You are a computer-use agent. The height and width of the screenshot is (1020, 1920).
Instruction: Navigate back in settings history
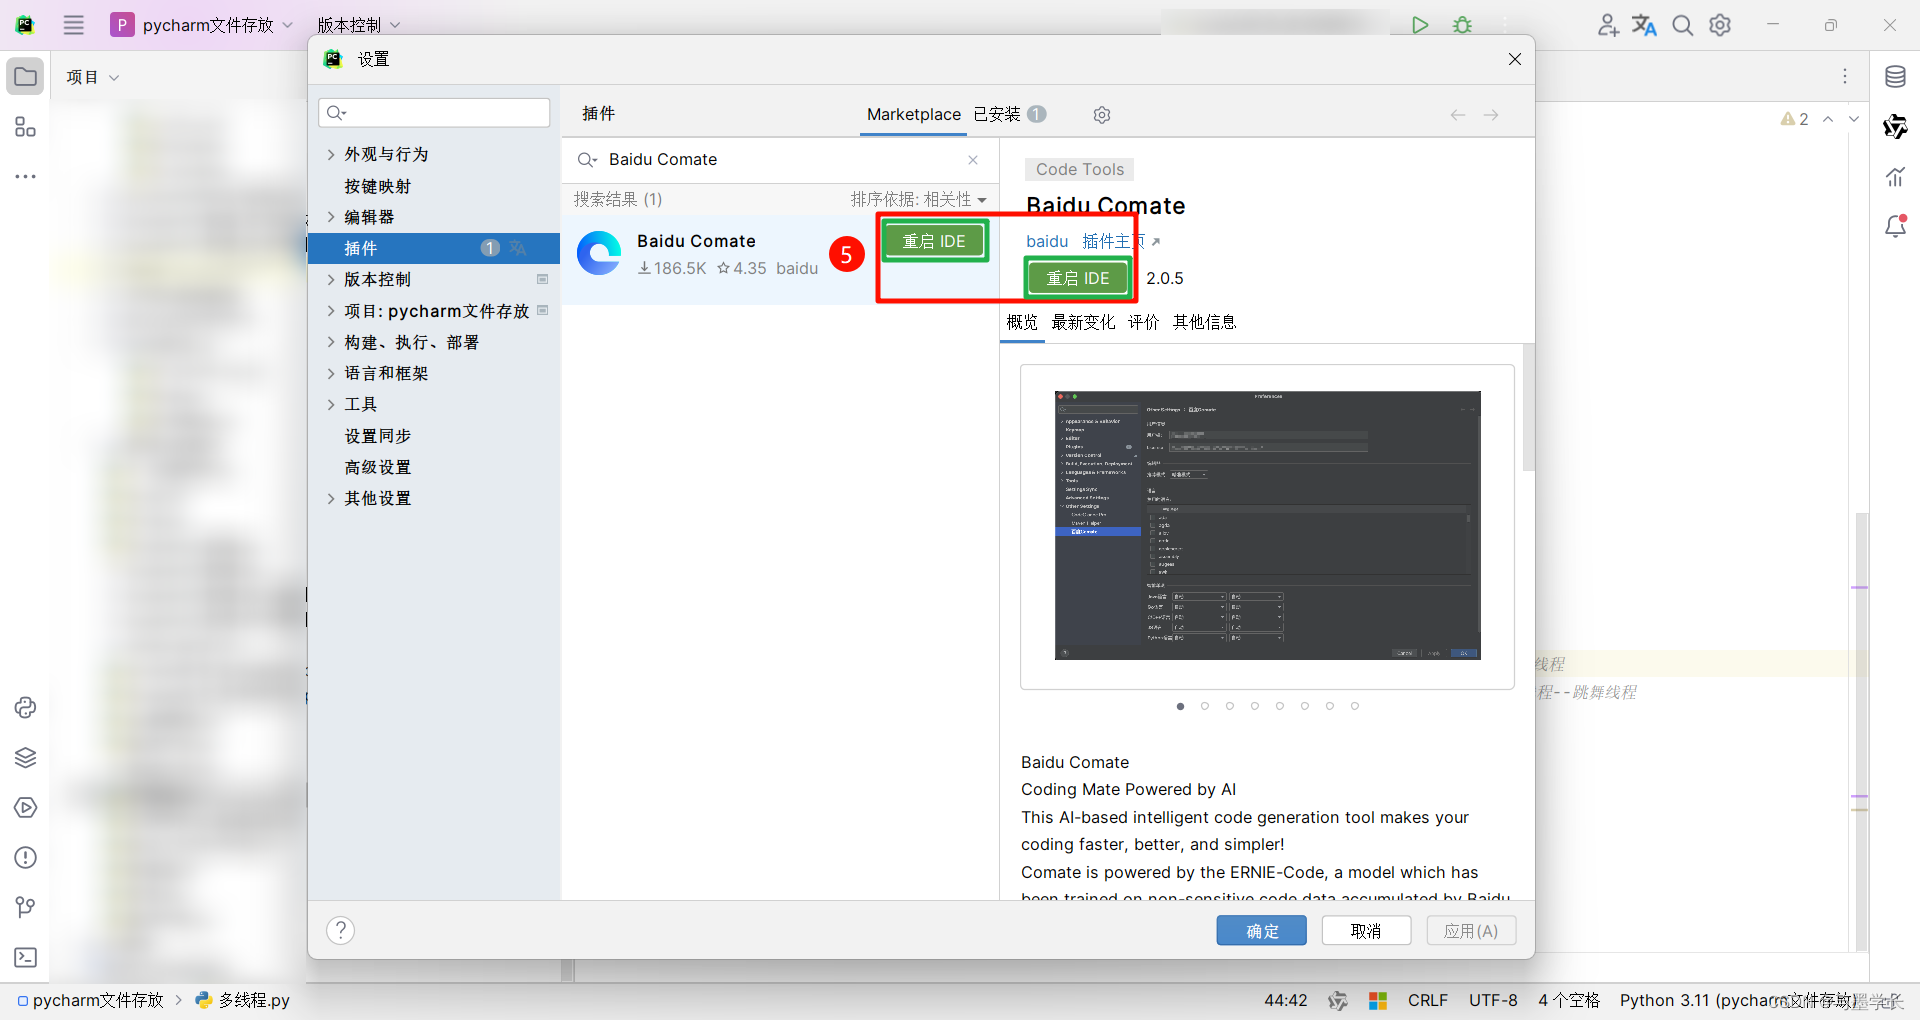pyautogui.click(x=1458, y=115)
